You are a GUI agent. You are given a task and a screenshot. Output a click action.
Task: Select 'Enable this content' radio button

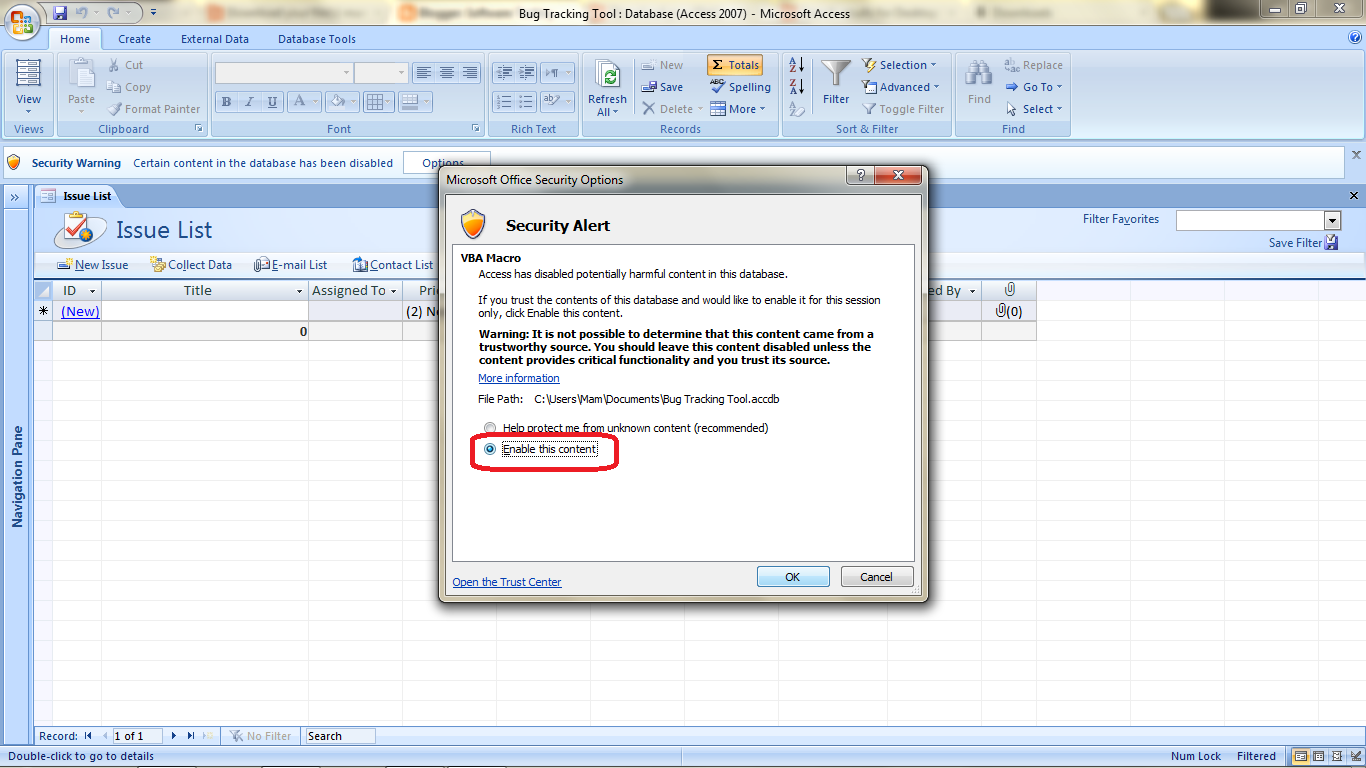(490, 450)
